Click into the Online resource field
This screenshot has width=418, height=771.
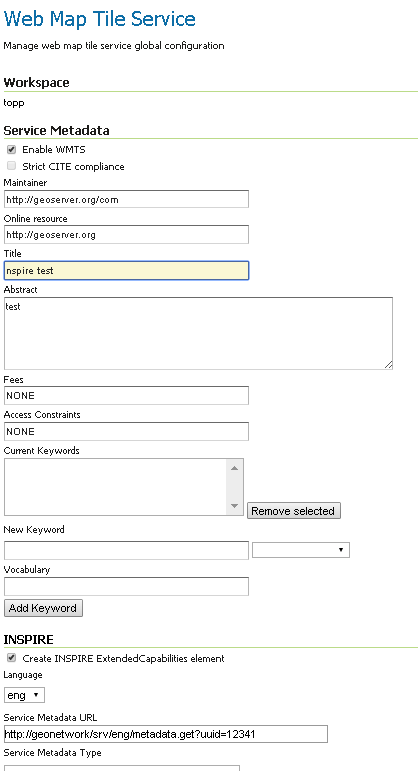coord(126,235)
